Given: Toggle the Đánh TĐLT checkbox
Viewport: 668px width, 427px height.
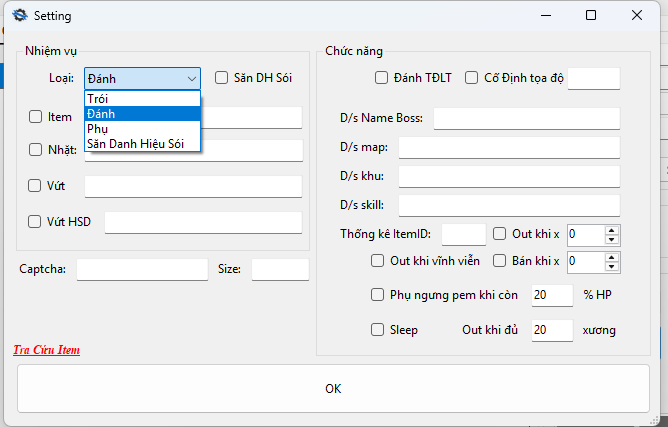Looking at the screenshot, I should [x=381, y=78].
